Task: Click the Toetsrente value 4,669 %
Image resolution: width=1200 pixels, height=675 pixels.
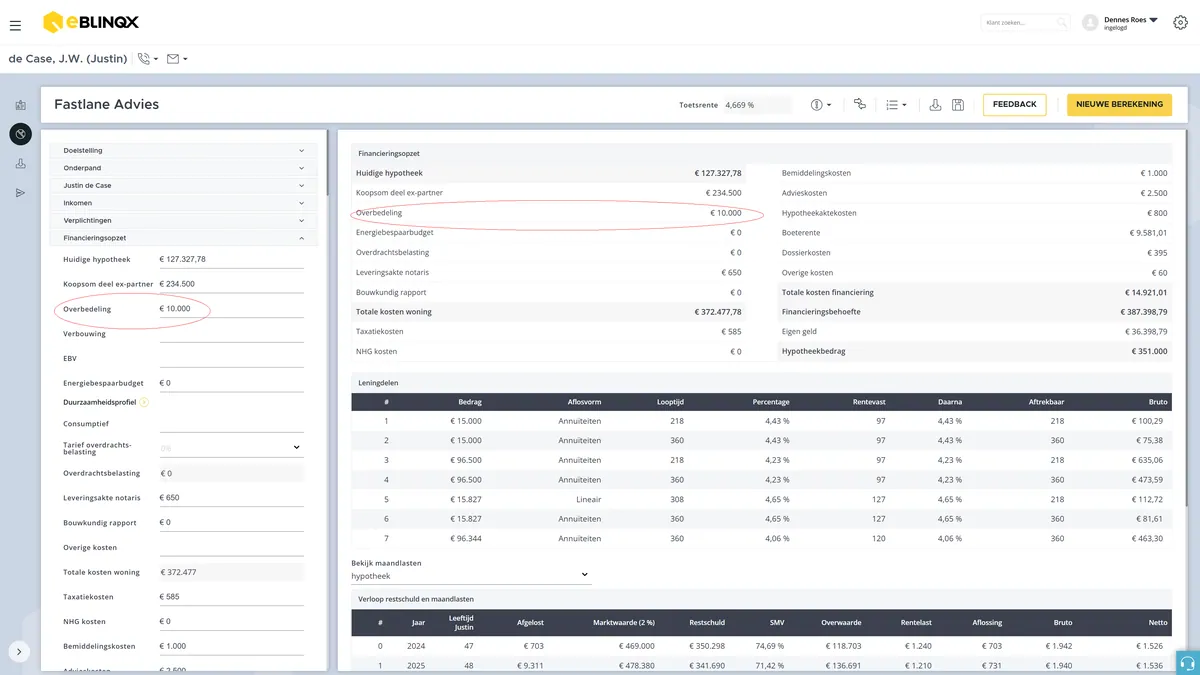Action: point(740,104)
